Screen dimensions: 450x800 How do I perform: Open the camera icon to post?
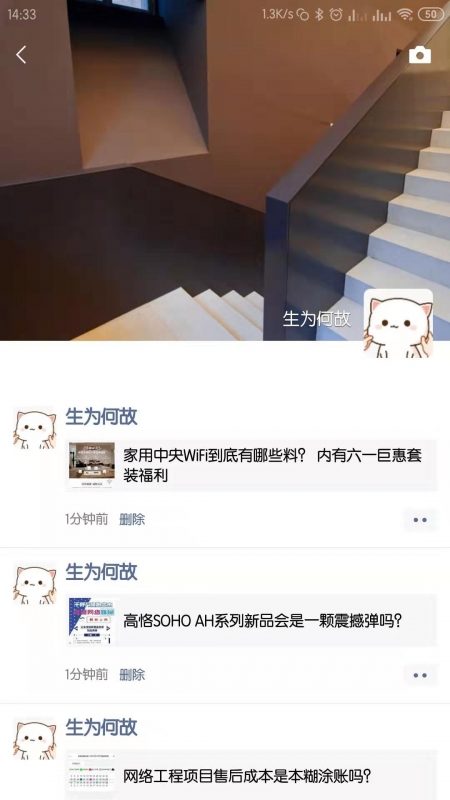tap(420, 55)
